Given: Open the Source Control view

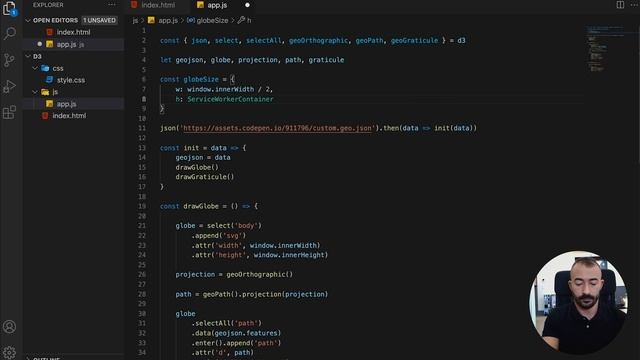Looking at the screenshot, I should [x=9, y=60].
